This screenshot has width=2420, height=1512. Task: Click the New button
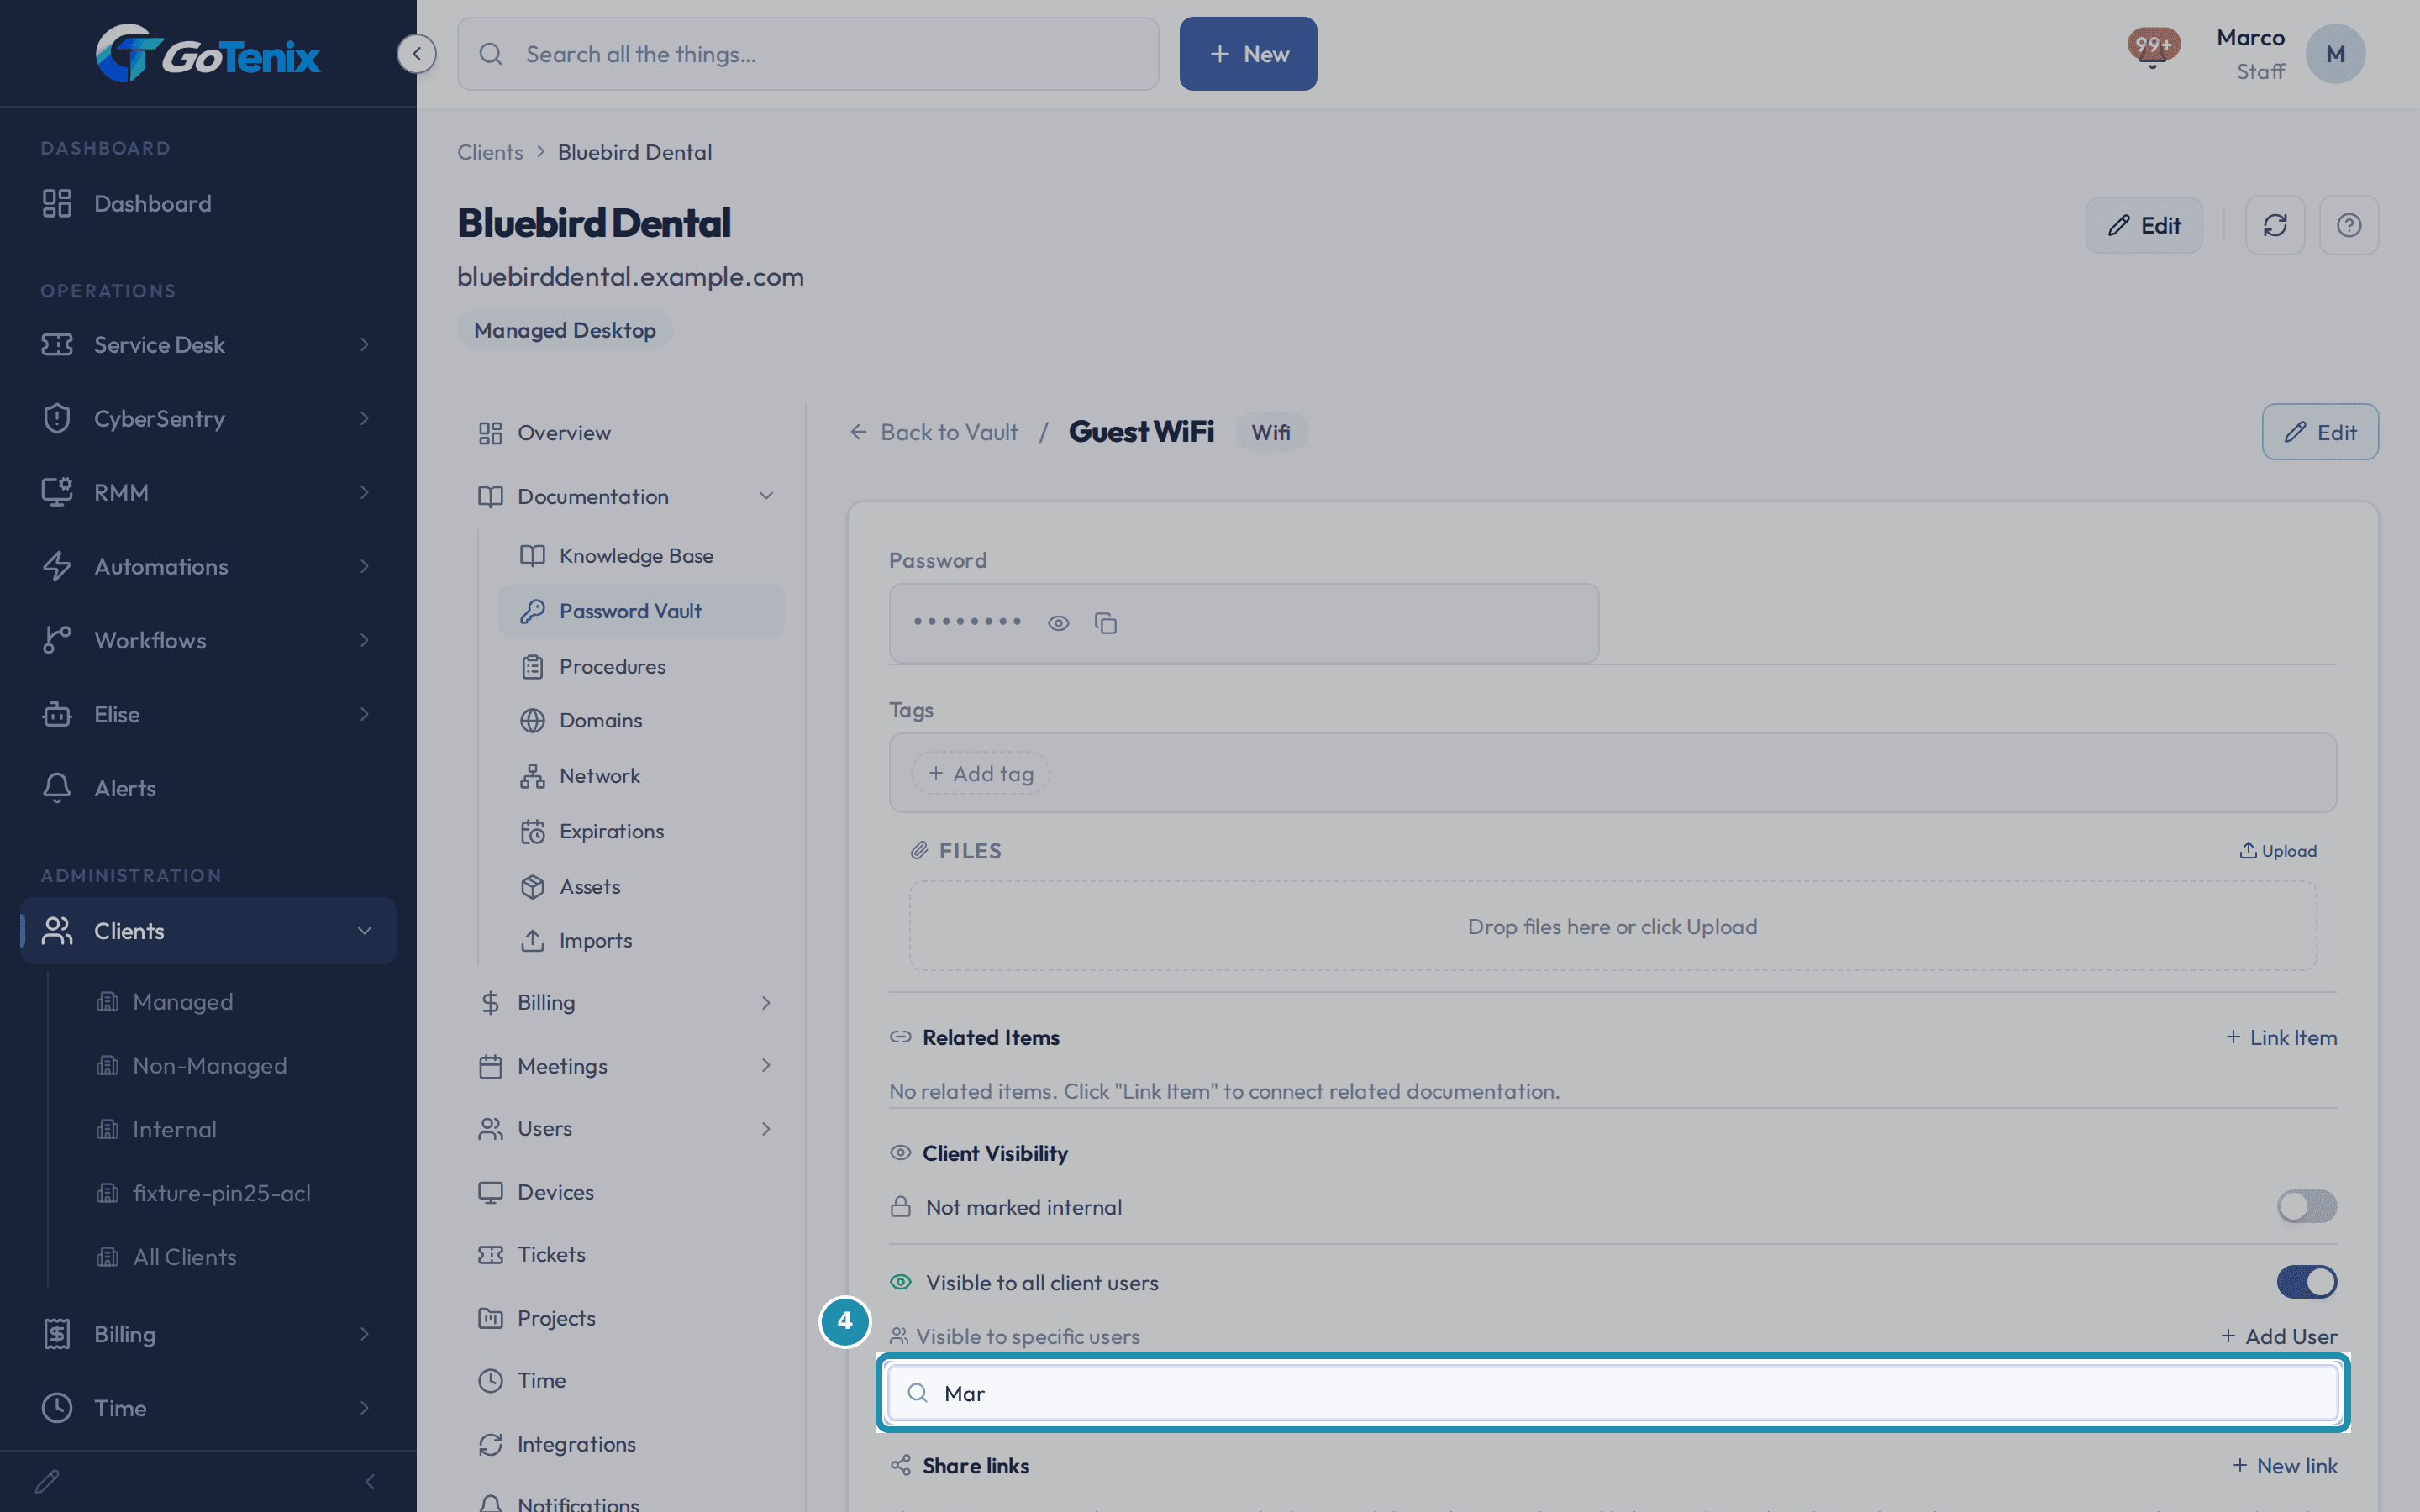(x=1248, y=54)
